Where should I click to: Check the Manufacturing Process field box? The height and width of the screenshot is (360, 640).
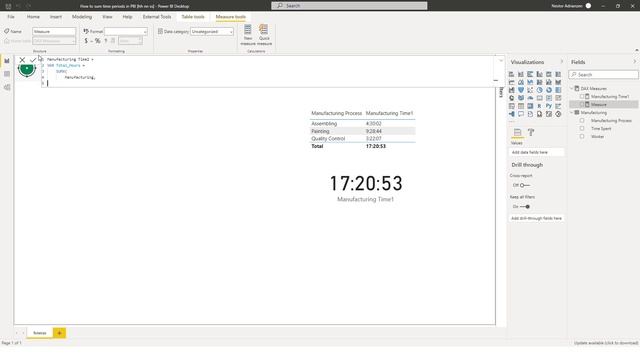(x=582, y=121)
